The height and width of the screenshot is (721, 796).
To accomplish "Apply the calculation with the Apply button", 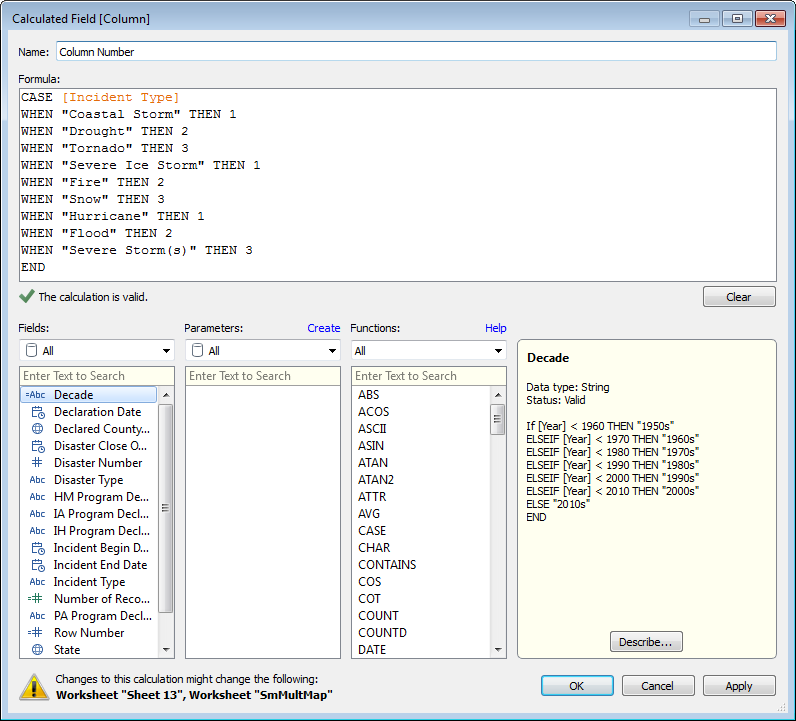I will click(739, 686).
